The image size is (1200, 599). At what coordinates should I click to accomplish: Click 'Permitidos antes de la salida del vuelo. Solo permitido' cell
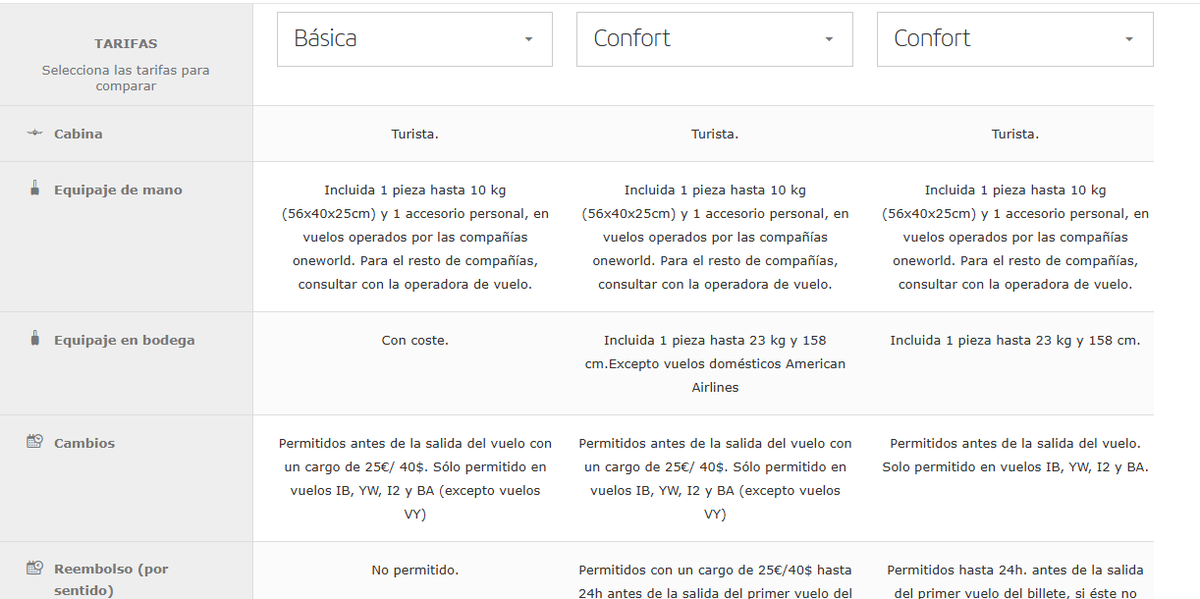[1015, 455]
